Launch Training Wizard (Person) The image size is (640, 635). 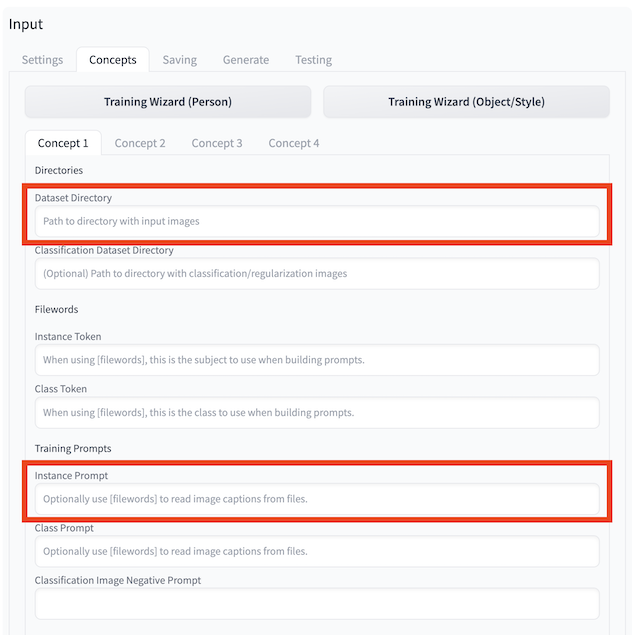168,102
